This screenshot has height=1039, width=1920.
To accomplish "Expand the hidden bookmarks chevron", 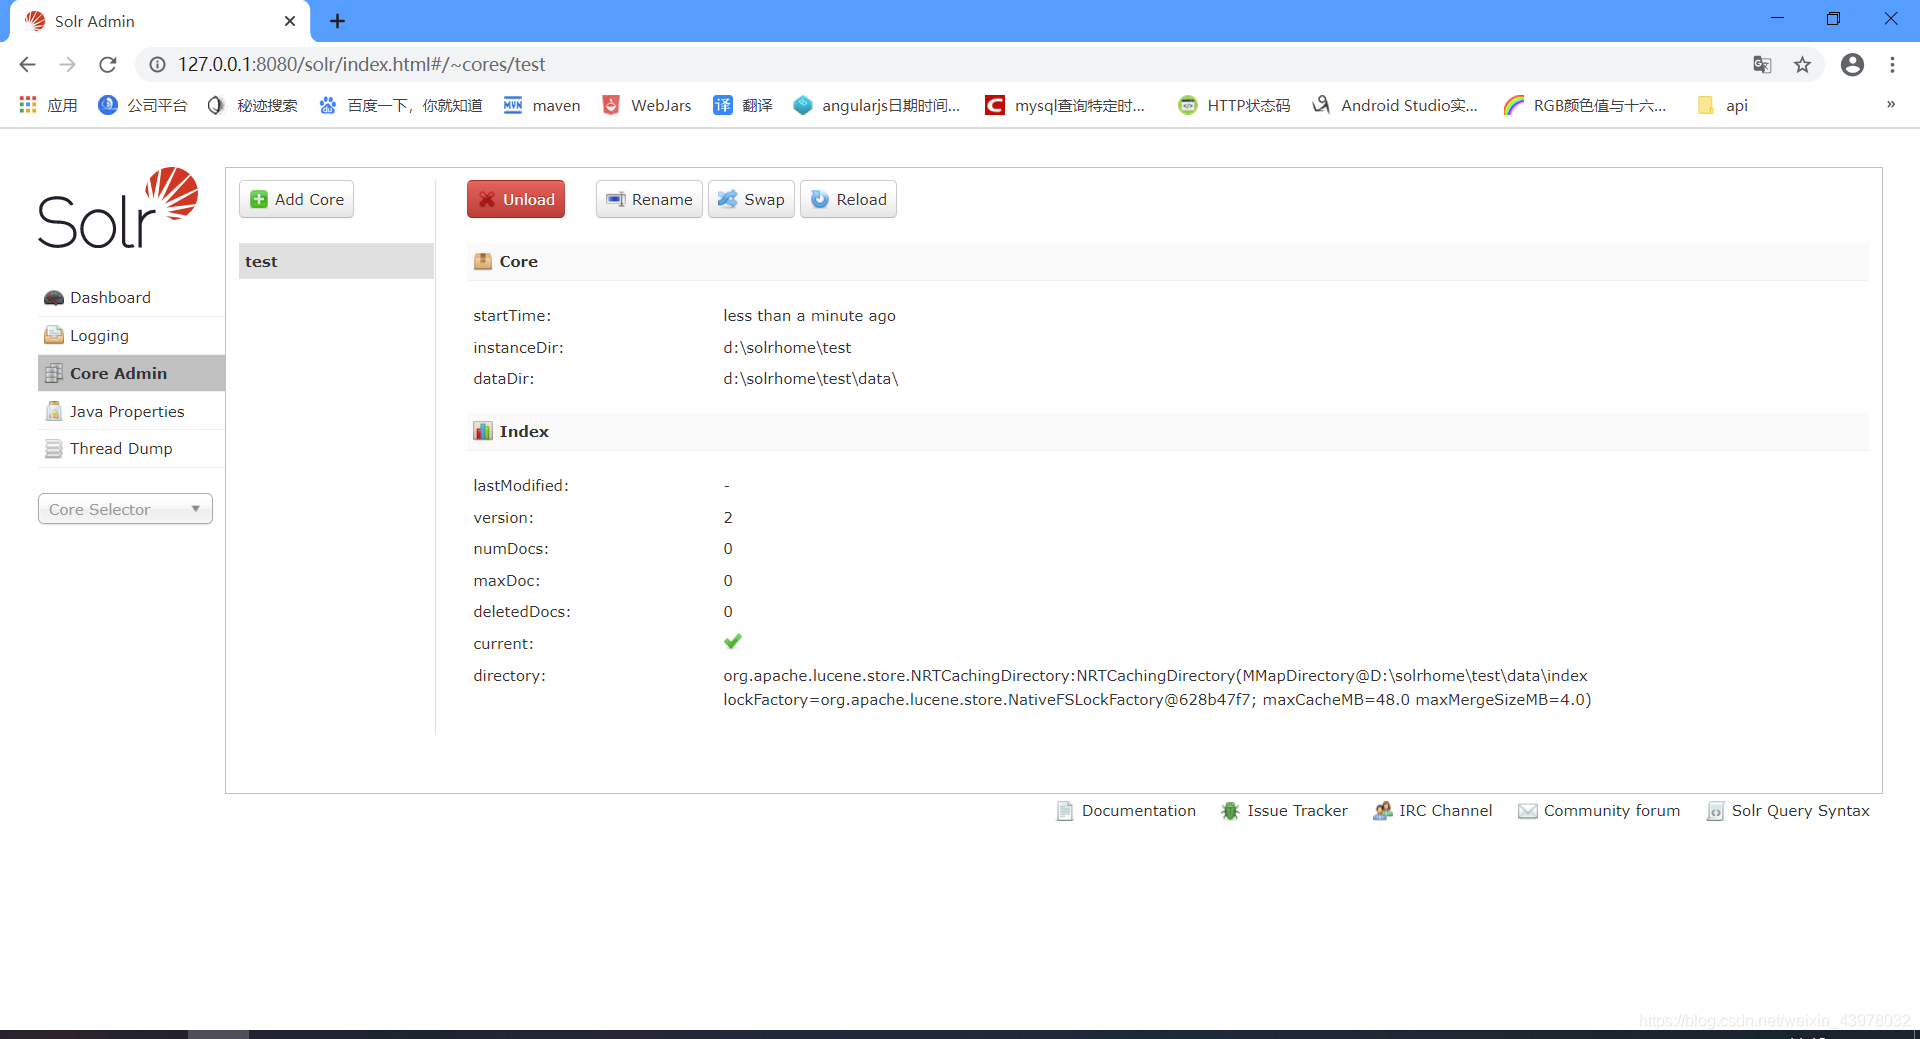I will tap(1890, 104).
